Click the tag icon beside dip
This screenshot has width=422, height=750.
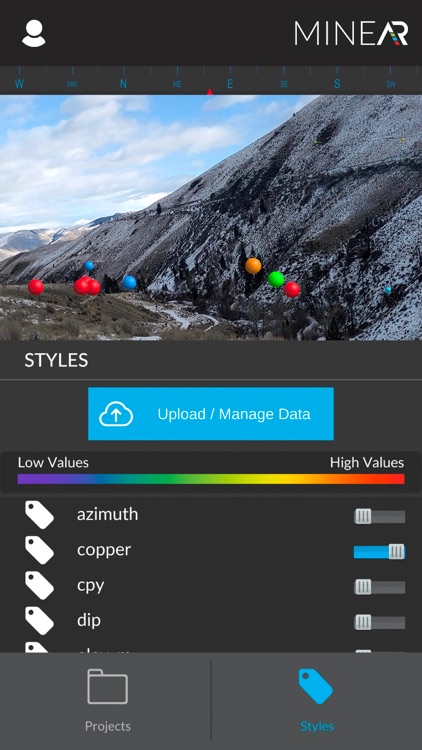pos(39,621)
